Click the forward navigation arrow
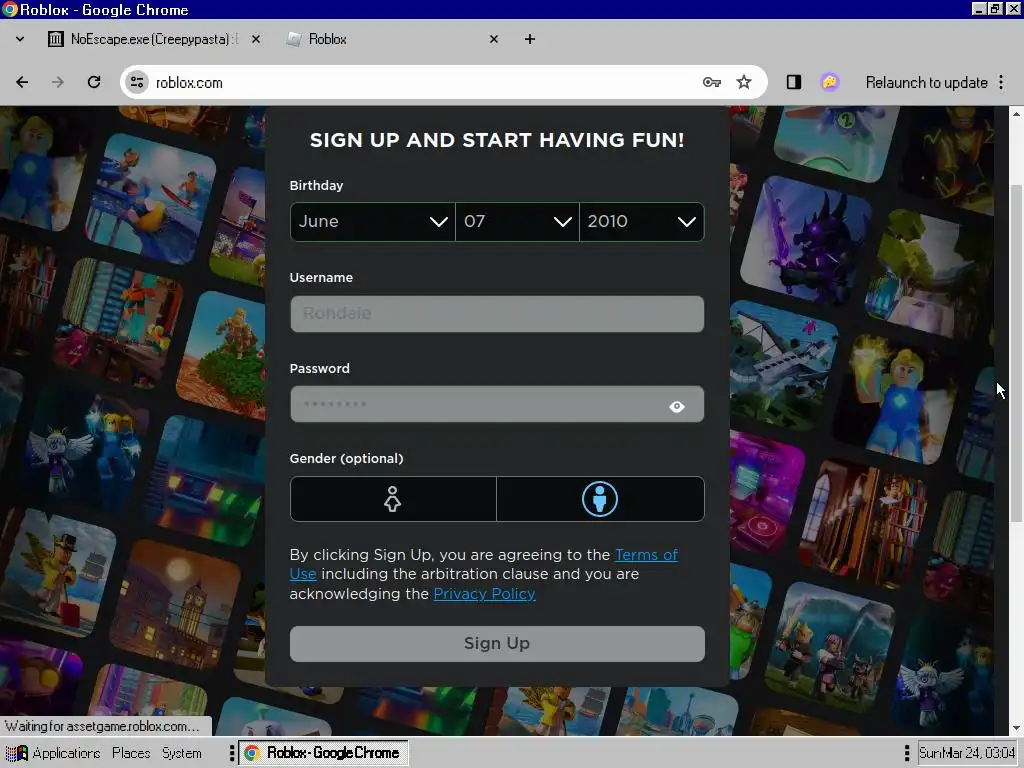1024x768 pixels. tap(58, 82)
